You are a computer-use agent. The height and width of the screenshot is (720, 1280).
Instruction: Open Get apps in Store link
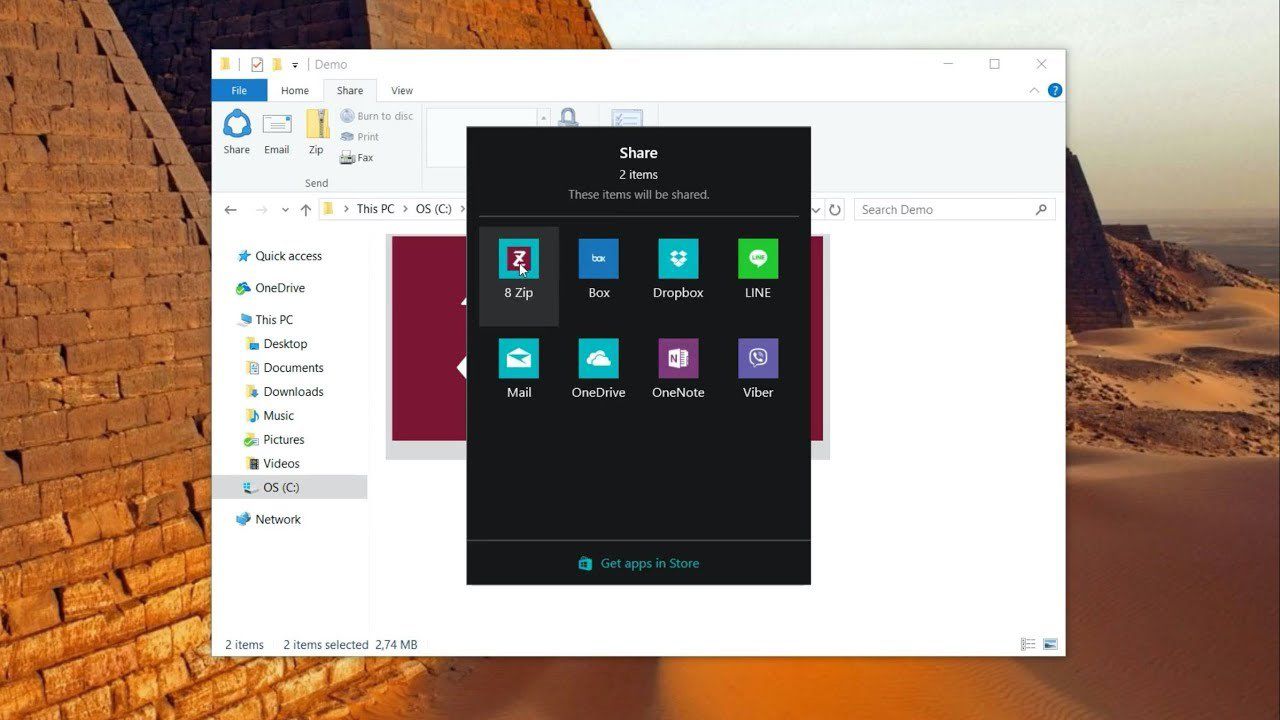639,563
